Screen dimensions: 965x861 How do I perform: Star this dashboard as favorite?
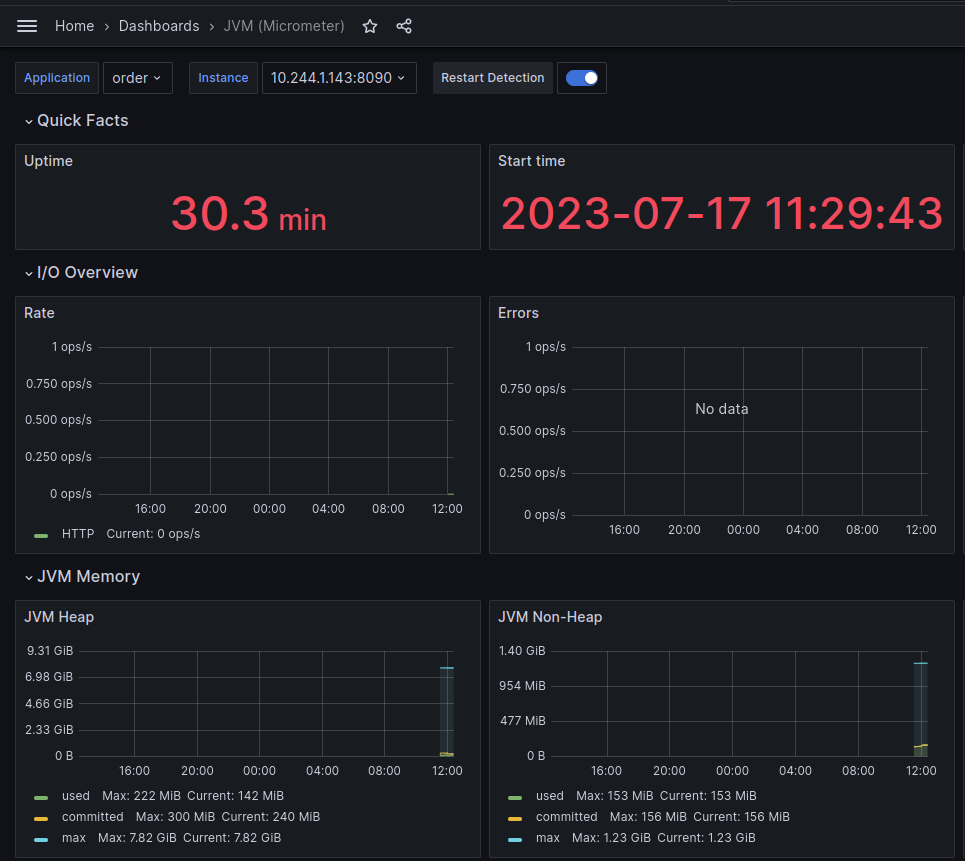[370, 26]
